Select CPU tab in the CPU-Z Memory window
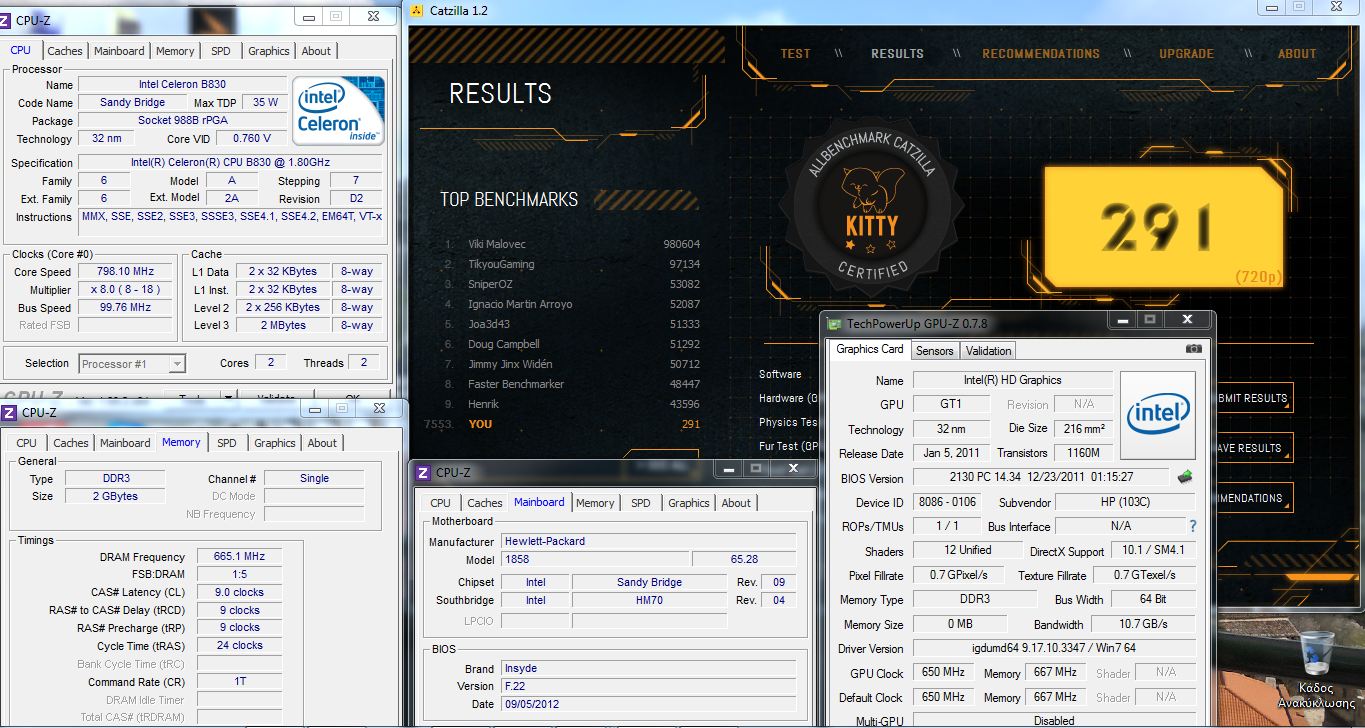Image resolution: width=1365 pixels, height=728 pixels. pyautogui.click(x=27, y=443)
